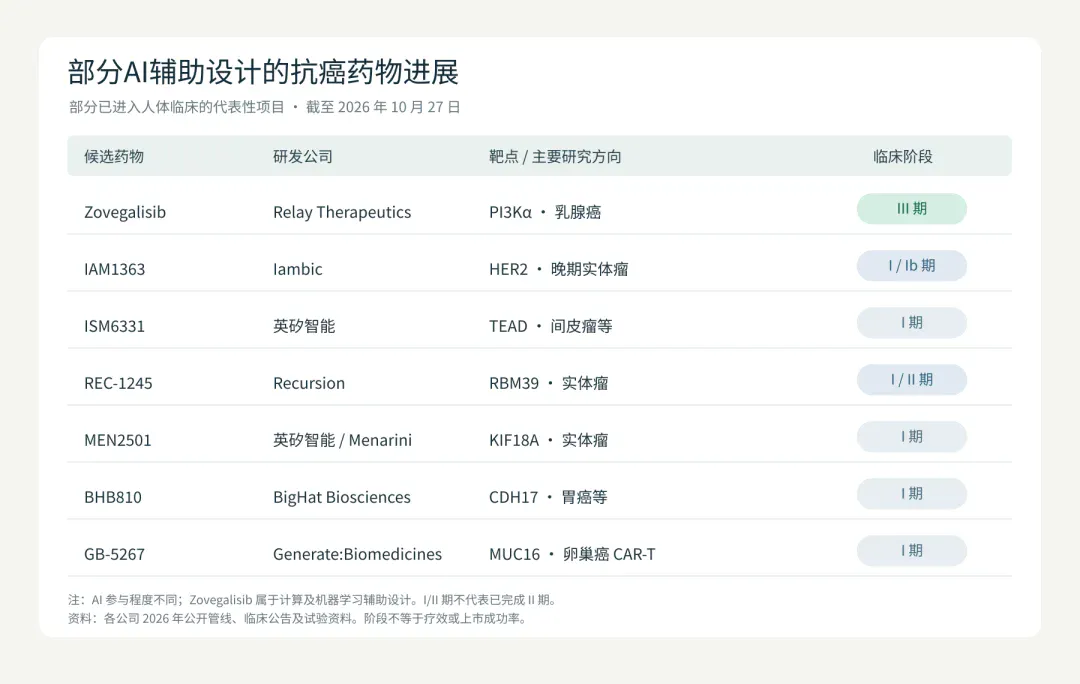This screenshot has height=684, width=1080.
Task: Select the Zovegalisib drug name cell
Action: pos(125,212)
